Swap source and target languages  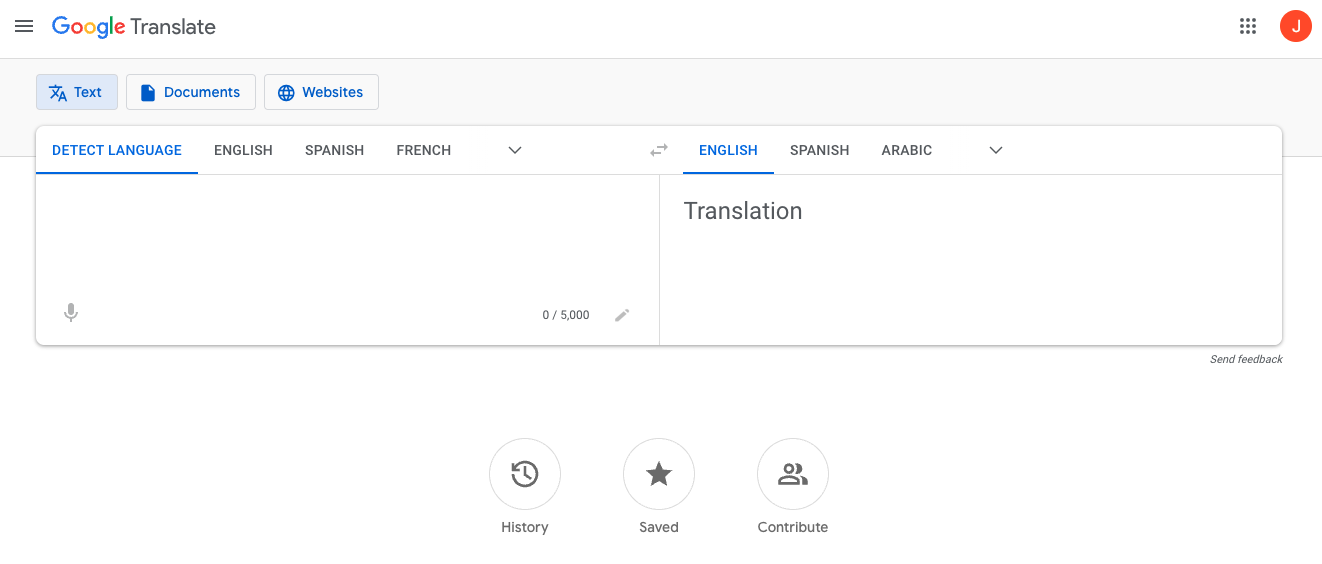tap(659, 150)
